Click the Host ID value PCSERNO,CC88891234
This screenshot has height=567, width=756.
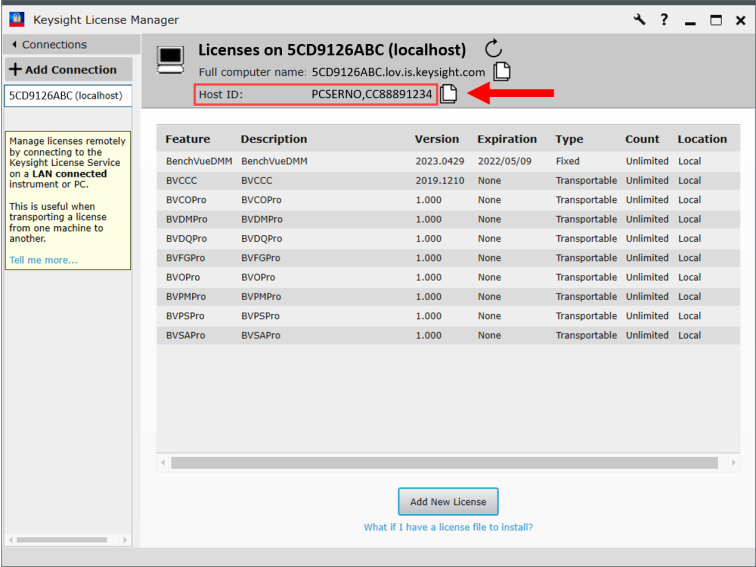[x=372, y=94]
